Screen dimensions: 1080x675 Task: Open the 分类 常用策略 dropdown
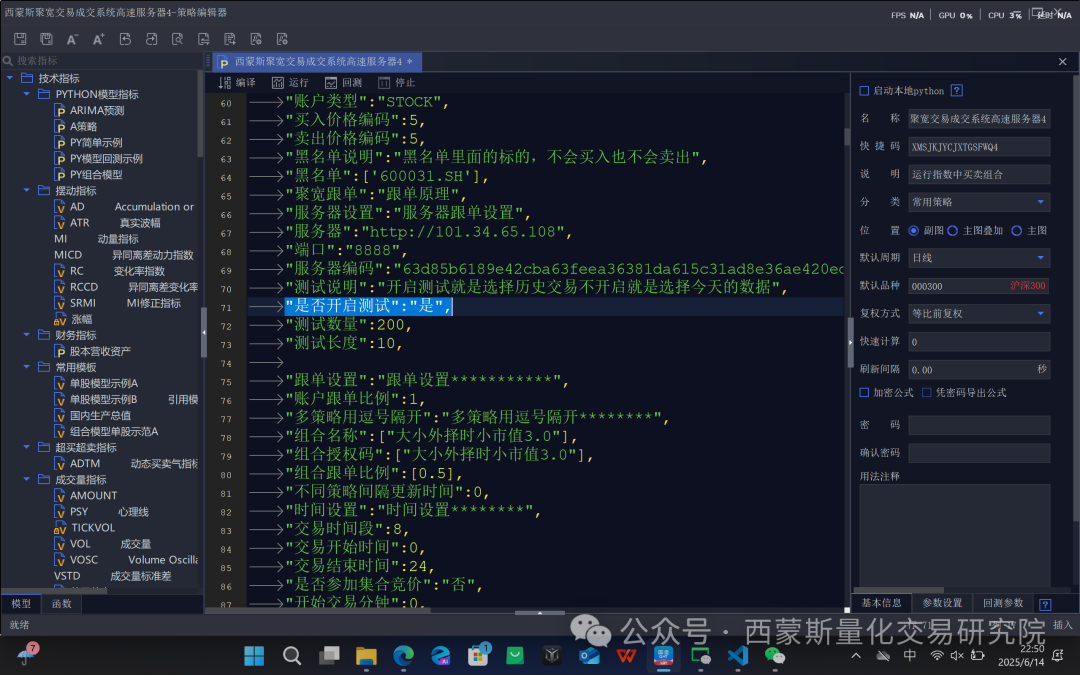point(979,202)
